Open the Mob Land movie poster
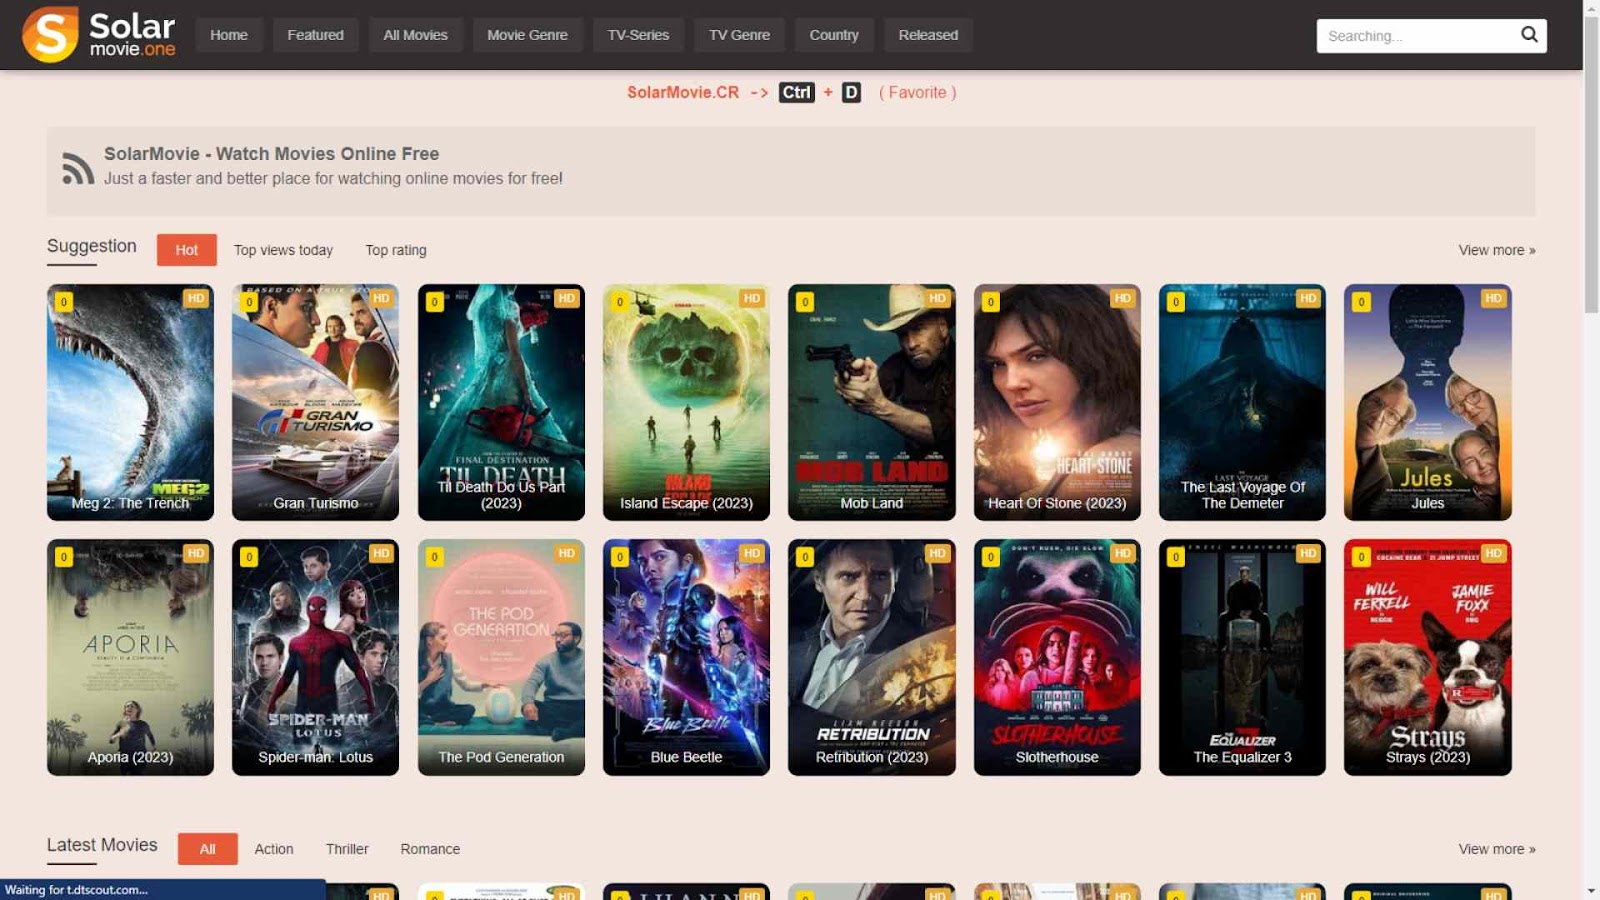The width and height of the screenshot is (1600, 900). tap(872, 402)
